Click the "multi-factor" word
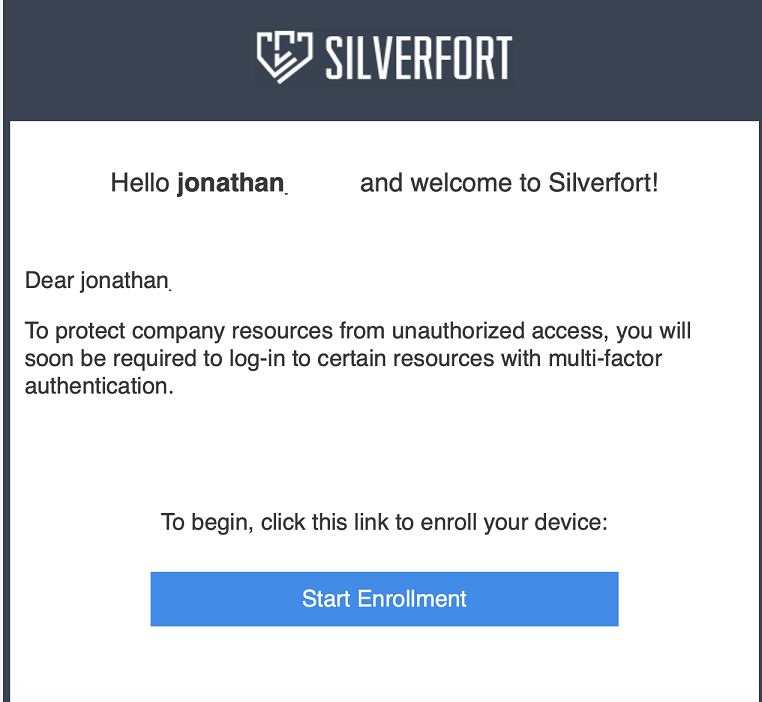762x702 pixels. (x=605, y=359)
